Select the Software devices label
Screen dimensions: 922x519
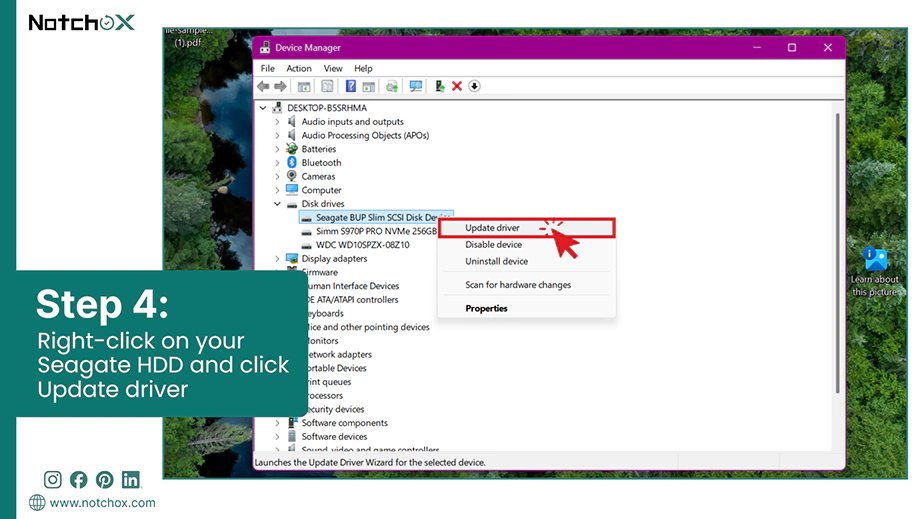click(x=334, y=437)
